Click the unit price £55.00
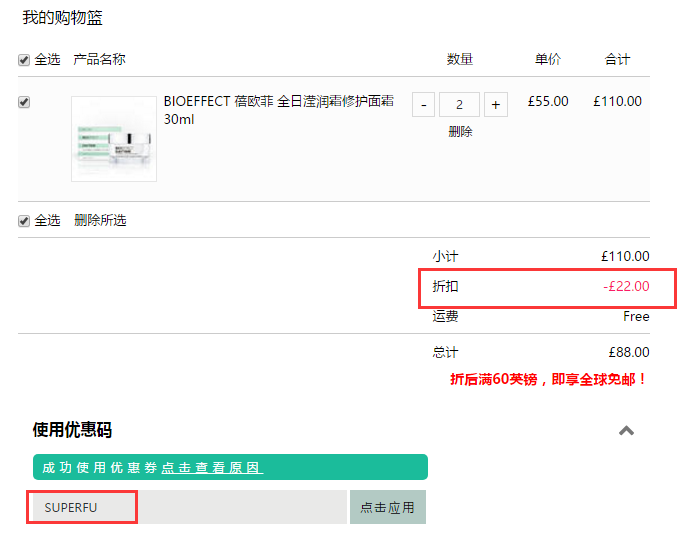The image size is (696, 537). pos(548,101)
